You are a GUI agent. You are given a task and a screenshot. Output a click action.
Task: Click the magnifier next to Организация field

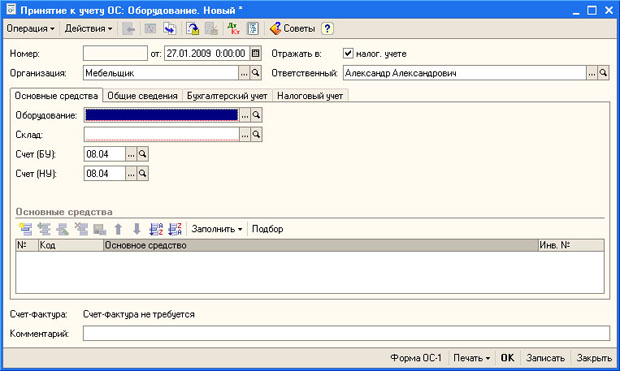point(256,73)
